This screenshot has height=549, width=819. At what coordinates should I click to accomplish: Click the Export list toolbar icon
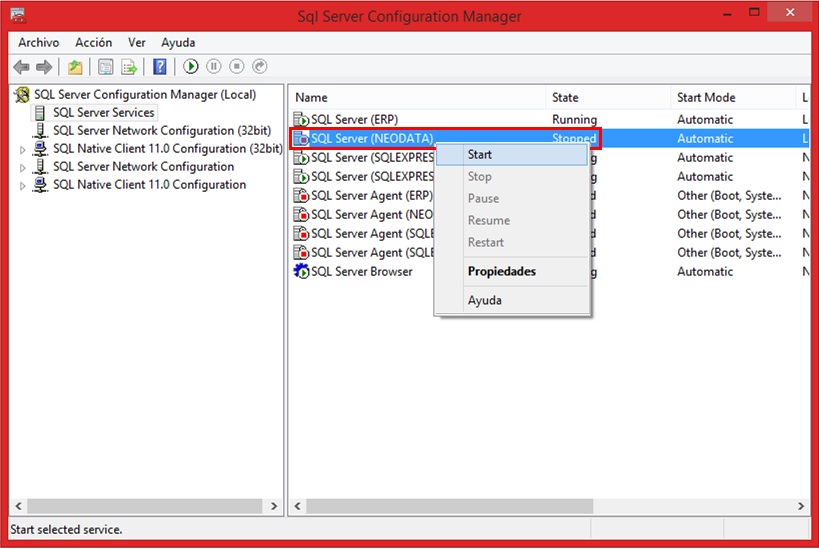(x=128, y=67)
